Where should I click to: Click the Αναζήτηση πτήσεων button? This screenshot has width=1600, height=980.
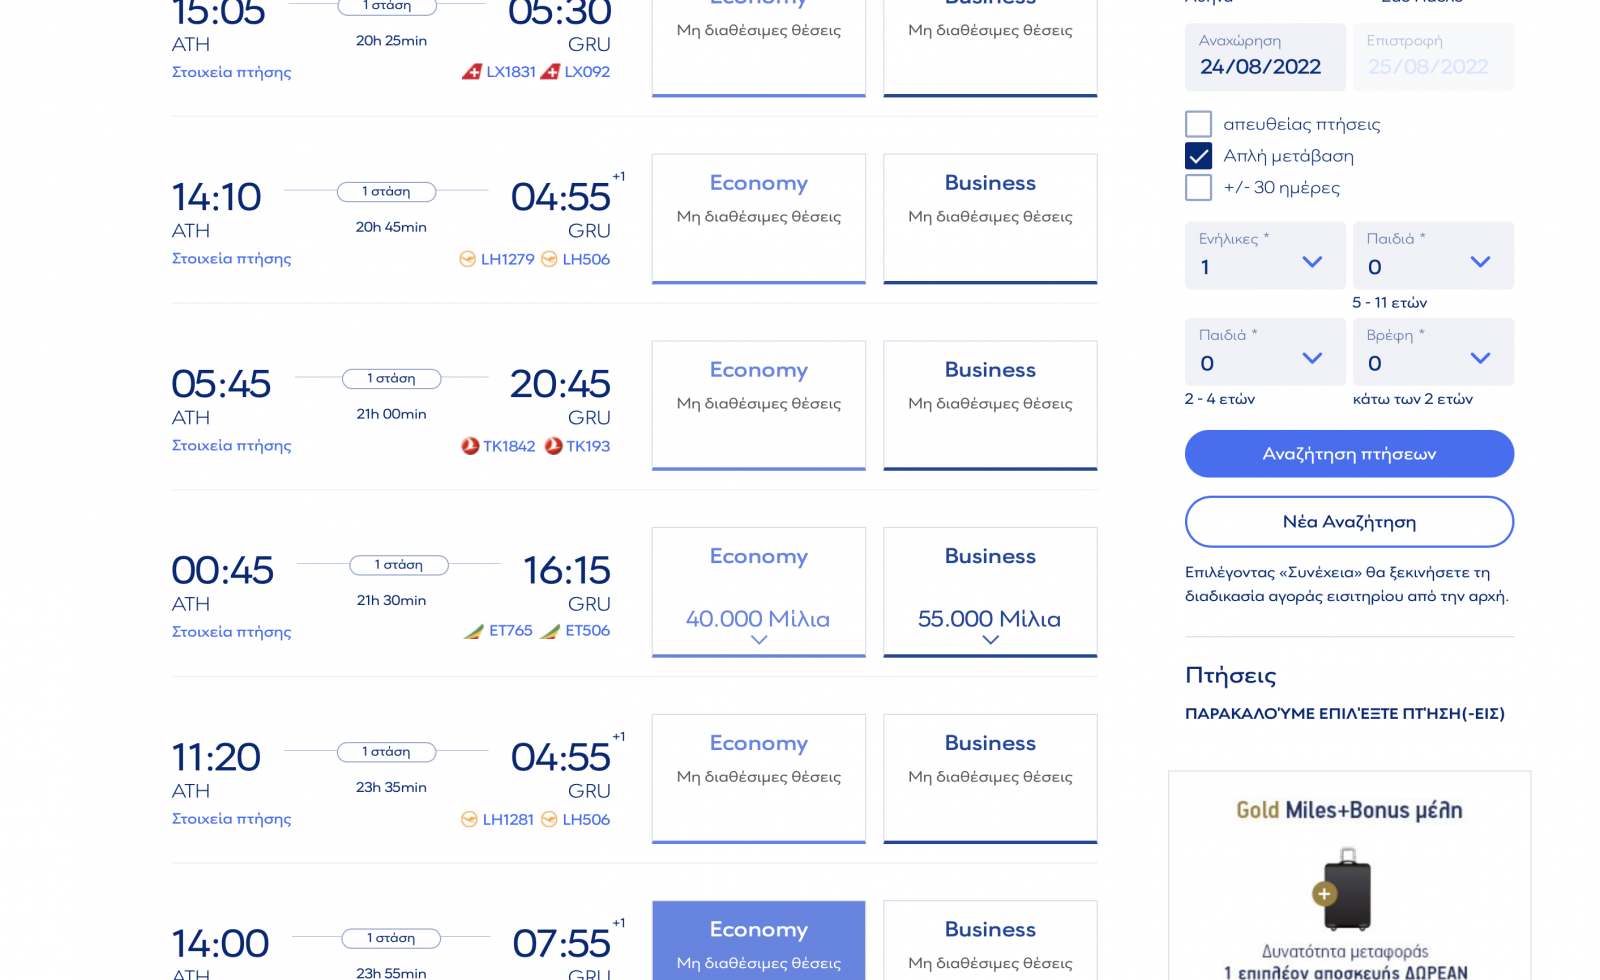coord(1349,454)
